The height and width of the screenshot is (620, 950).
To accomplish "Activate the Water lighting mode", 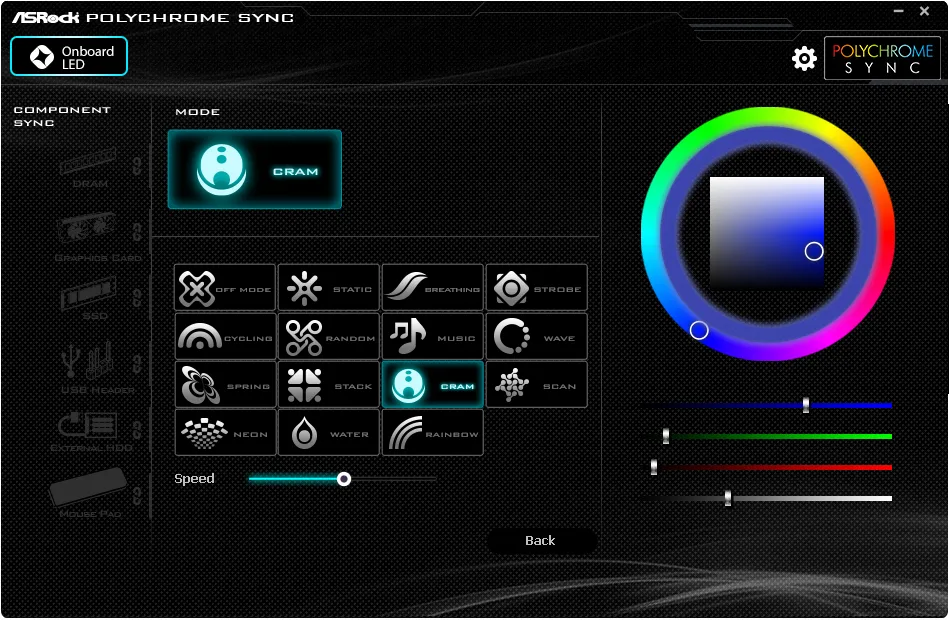I will pos(329,433).
